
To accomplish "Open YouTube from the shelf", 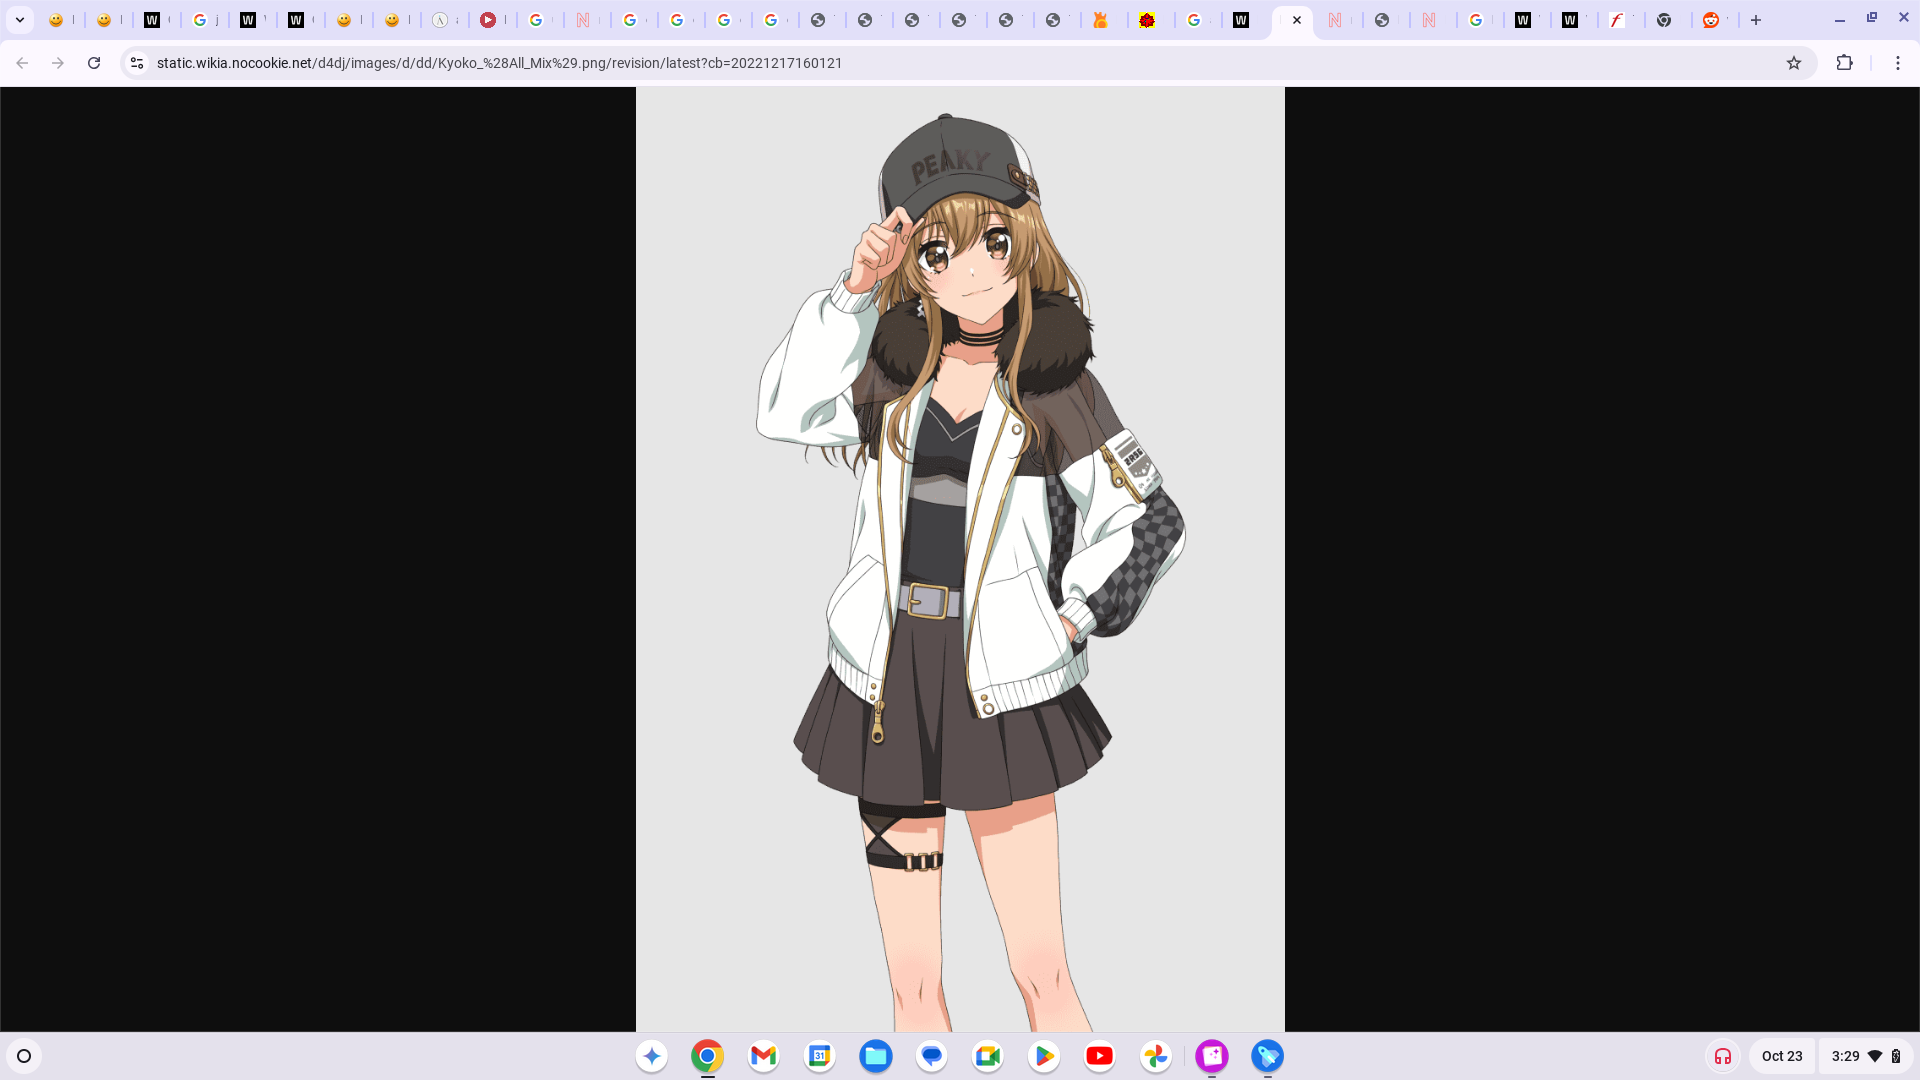I will point(1100,1056).
